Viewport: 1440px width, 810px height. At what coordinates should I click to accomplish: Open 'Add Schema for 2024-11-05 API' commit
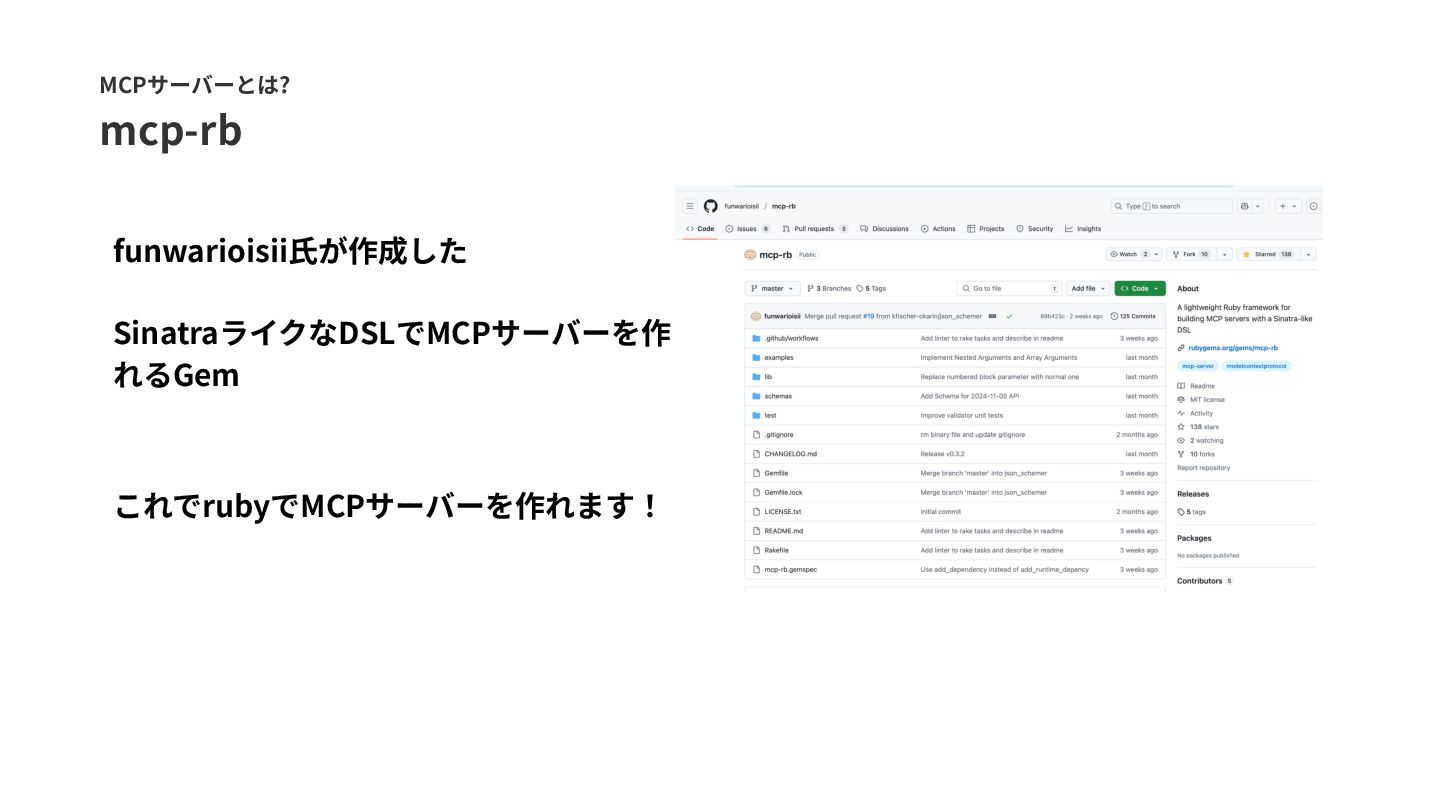970,396
